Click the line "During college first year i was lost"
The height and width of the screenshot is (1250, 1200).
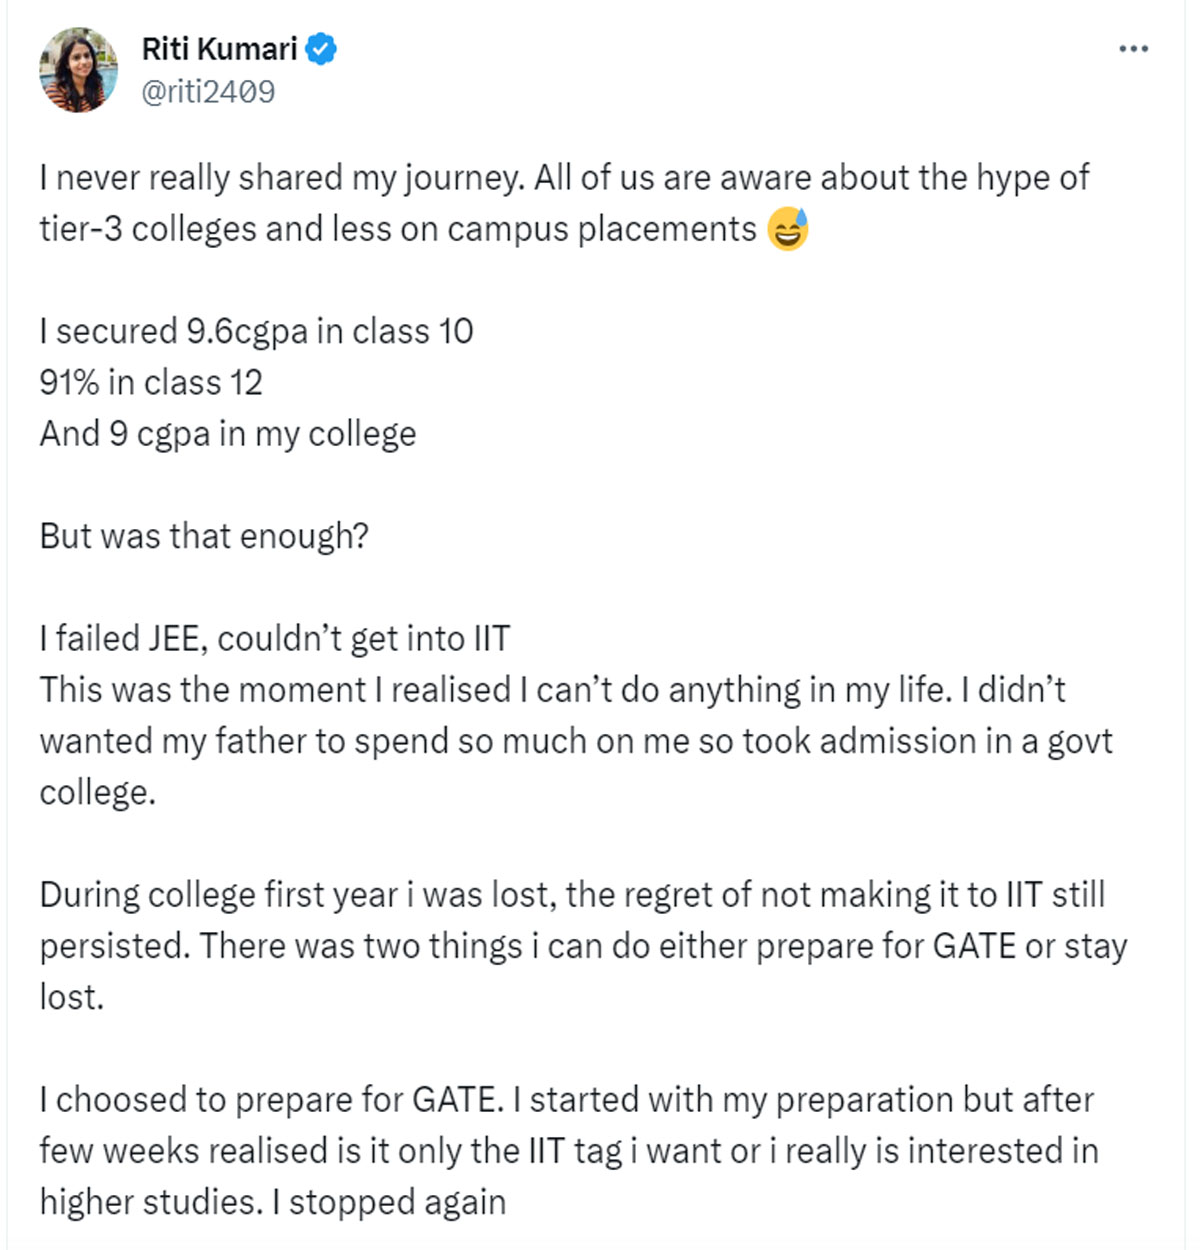tap(297, 894)
